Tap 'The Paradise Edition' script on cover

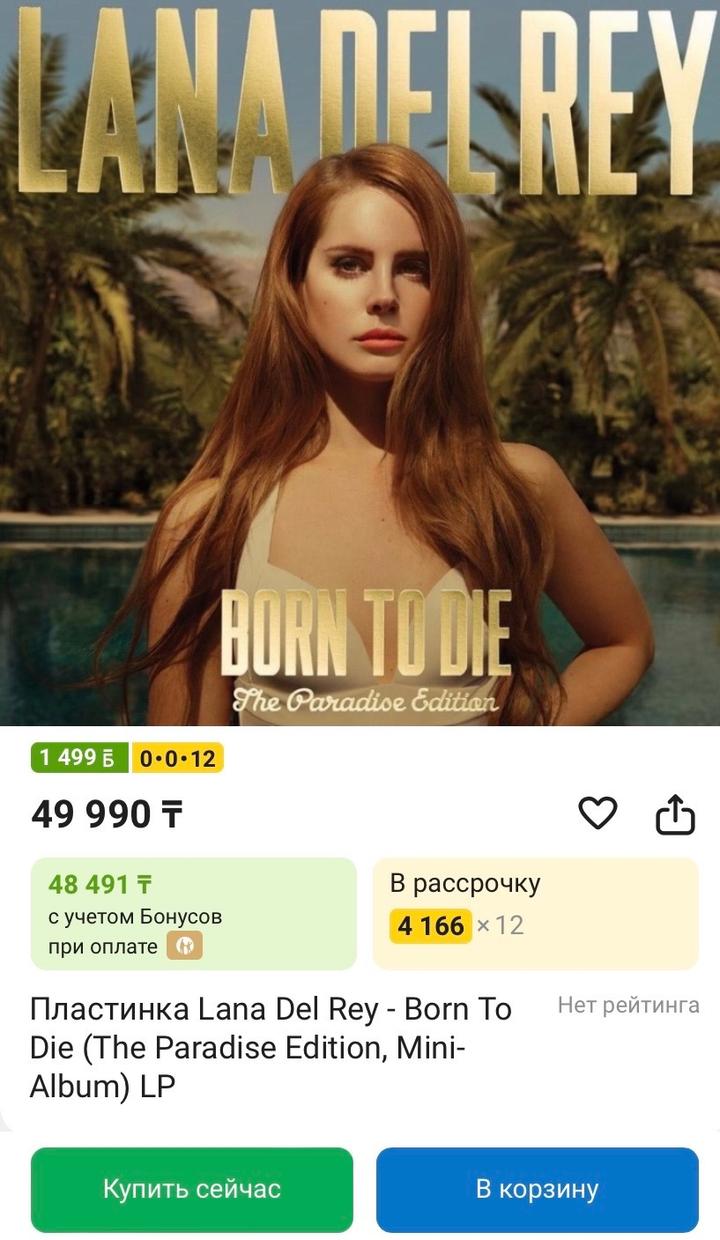[365, 702]
